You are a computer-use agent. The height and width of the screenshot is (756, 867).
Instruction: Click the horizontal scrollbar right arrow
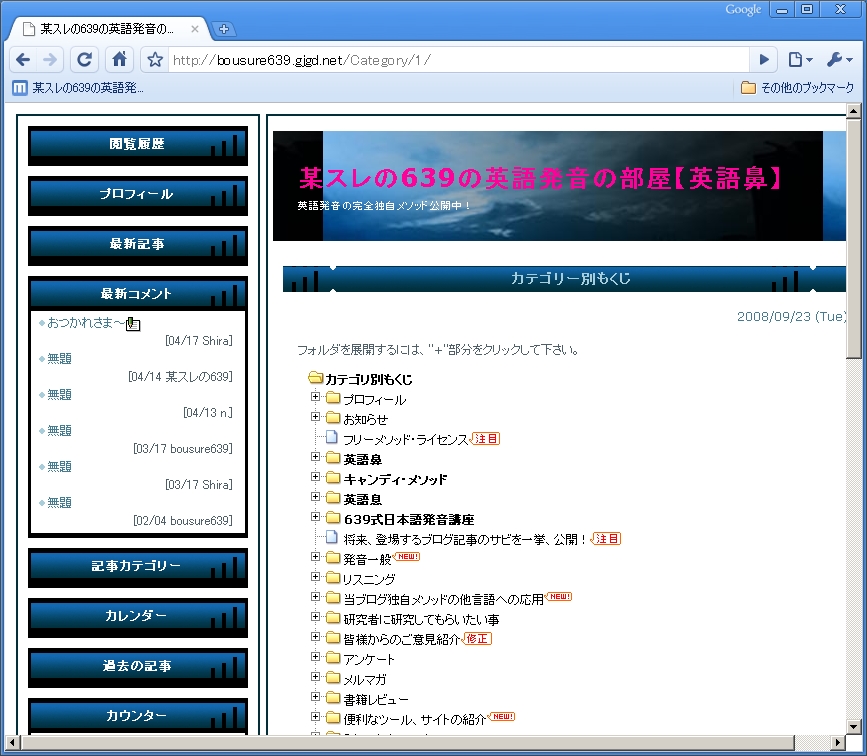[839, 742]
